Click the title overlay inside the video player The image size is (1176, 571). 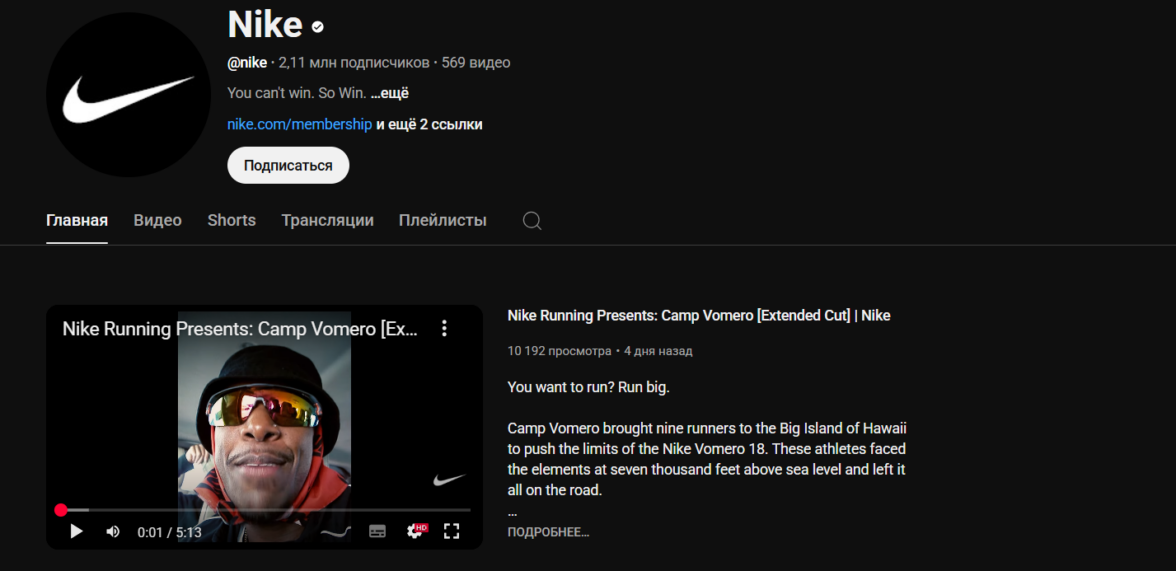click(x=241, y=329)
